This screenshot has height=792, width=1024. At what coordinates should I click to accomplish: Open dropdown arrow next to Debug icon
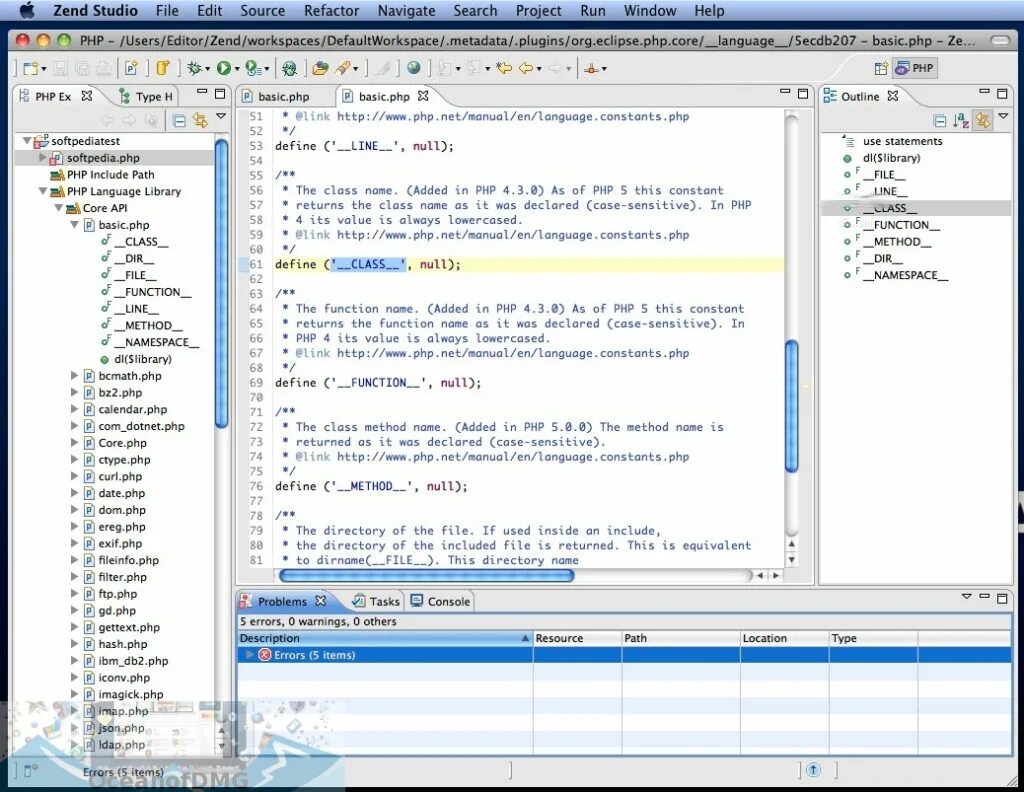(207, 69)
